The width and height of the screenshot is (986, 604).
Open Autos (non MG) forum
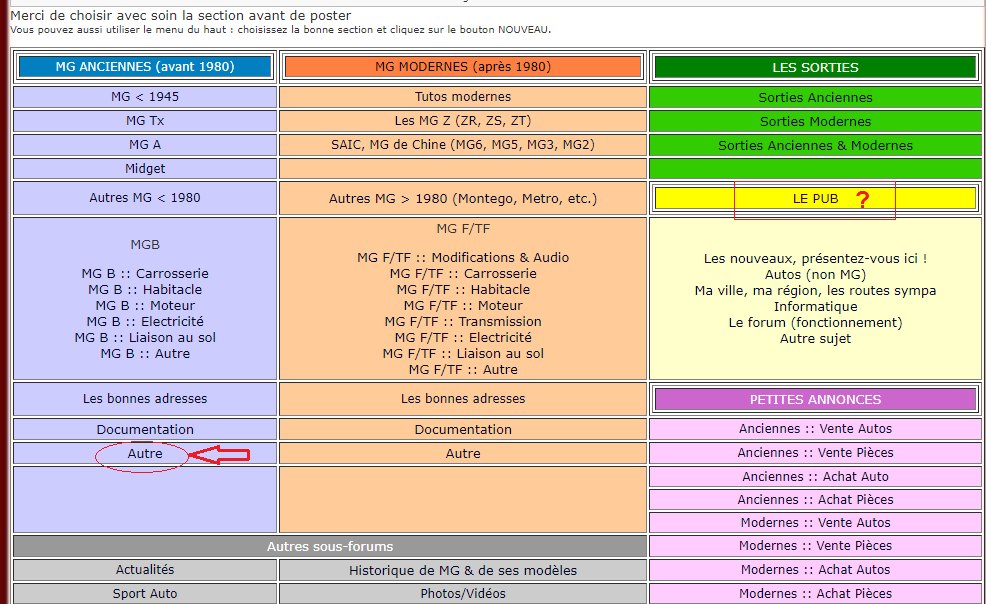[x=815, y=275]
